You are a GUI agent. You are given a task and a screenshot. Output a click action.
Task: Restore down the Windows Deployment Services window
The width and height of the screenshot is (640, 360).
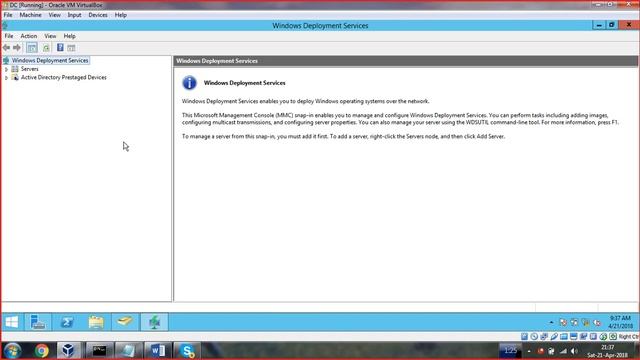click(611, 25)
